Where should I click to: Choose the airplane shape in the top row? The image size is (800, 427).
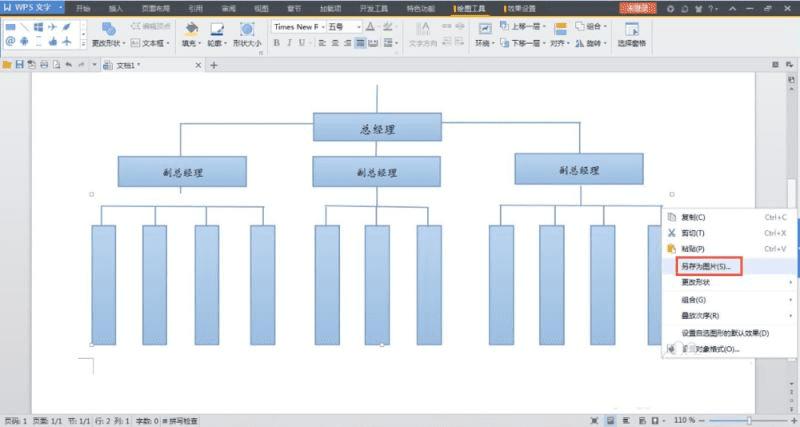coord(52,27)
